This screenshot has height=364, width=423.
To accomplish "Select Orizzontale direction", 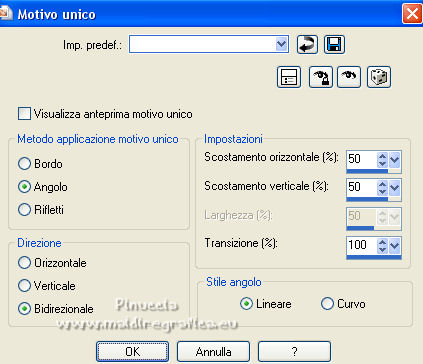I will coord(24,263).
